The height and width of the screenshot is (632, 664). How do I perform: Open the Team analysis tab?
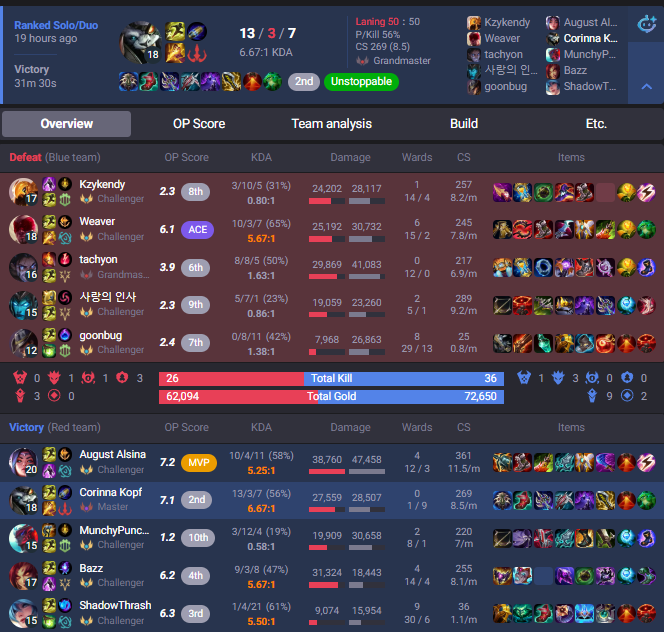332,124
